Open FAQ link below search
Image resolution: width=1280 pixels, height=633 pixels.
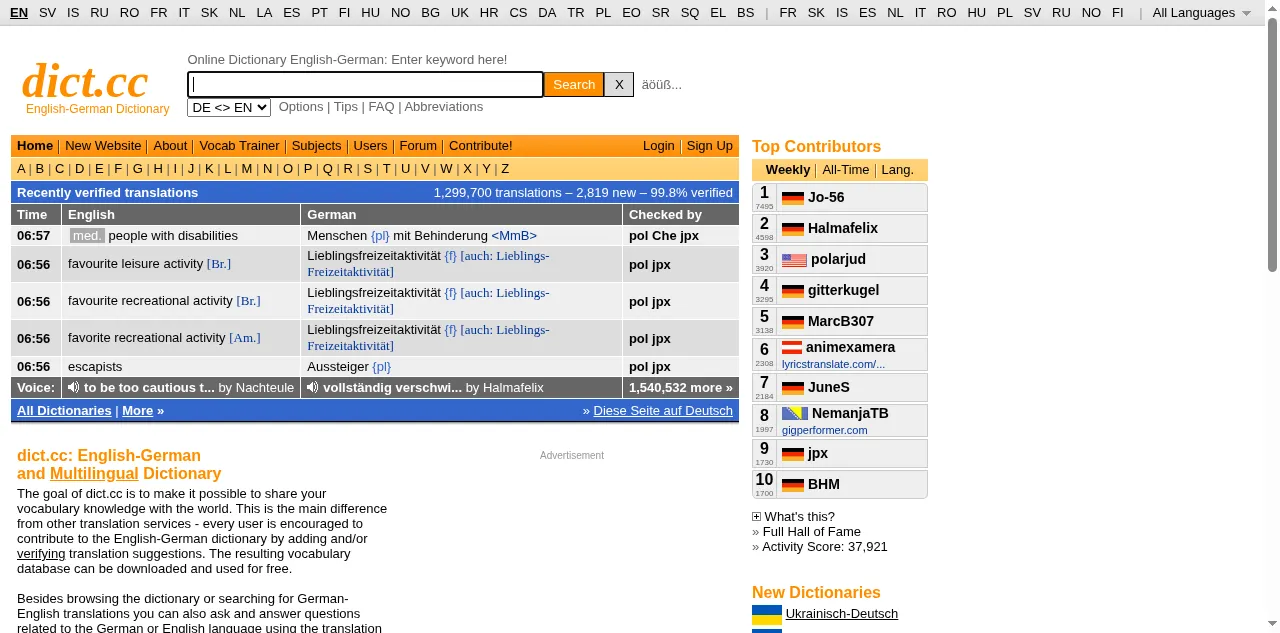click(381, 107)
